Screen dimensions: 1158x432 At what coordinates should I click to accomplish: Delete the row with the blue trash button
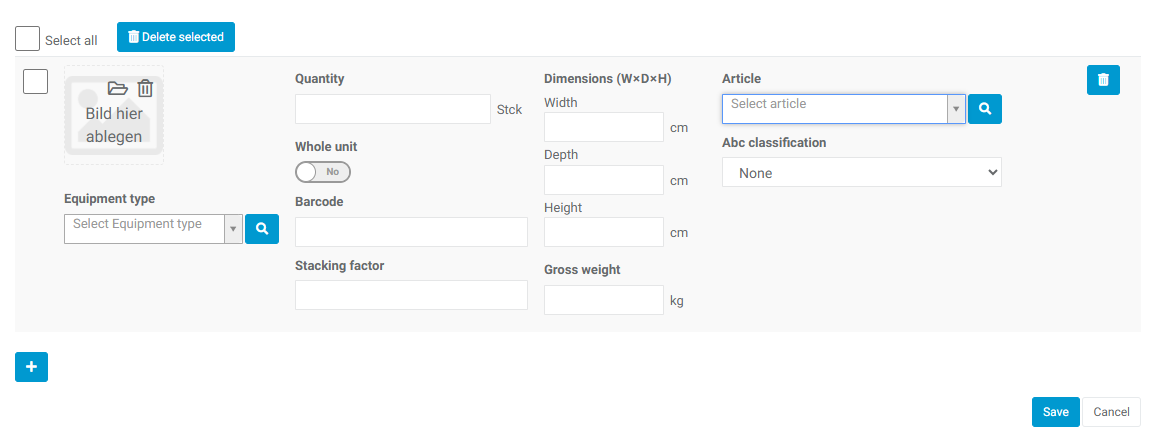[x=1103, y=80]
